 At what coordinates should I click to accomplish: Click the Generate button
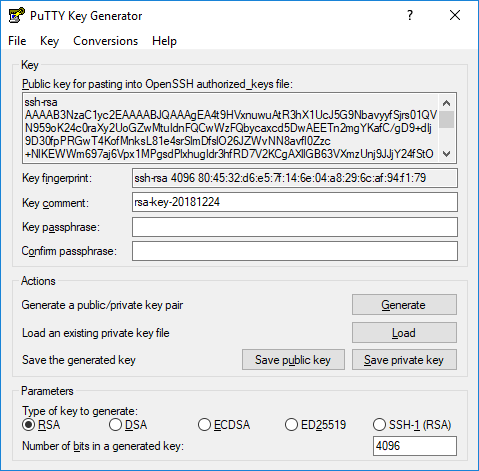tap(404, 305)
